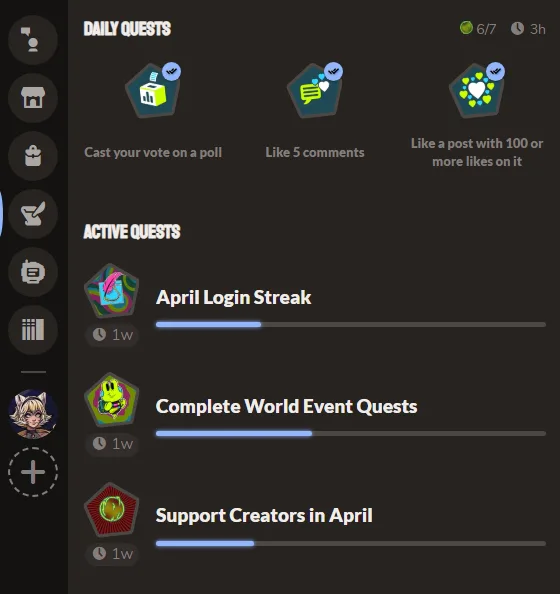Image resolution: width=560 pixels, height=594 pixels.
Task: Click the 3h daily timer clock
Action: pyautogui.click(x=528, y=29)
